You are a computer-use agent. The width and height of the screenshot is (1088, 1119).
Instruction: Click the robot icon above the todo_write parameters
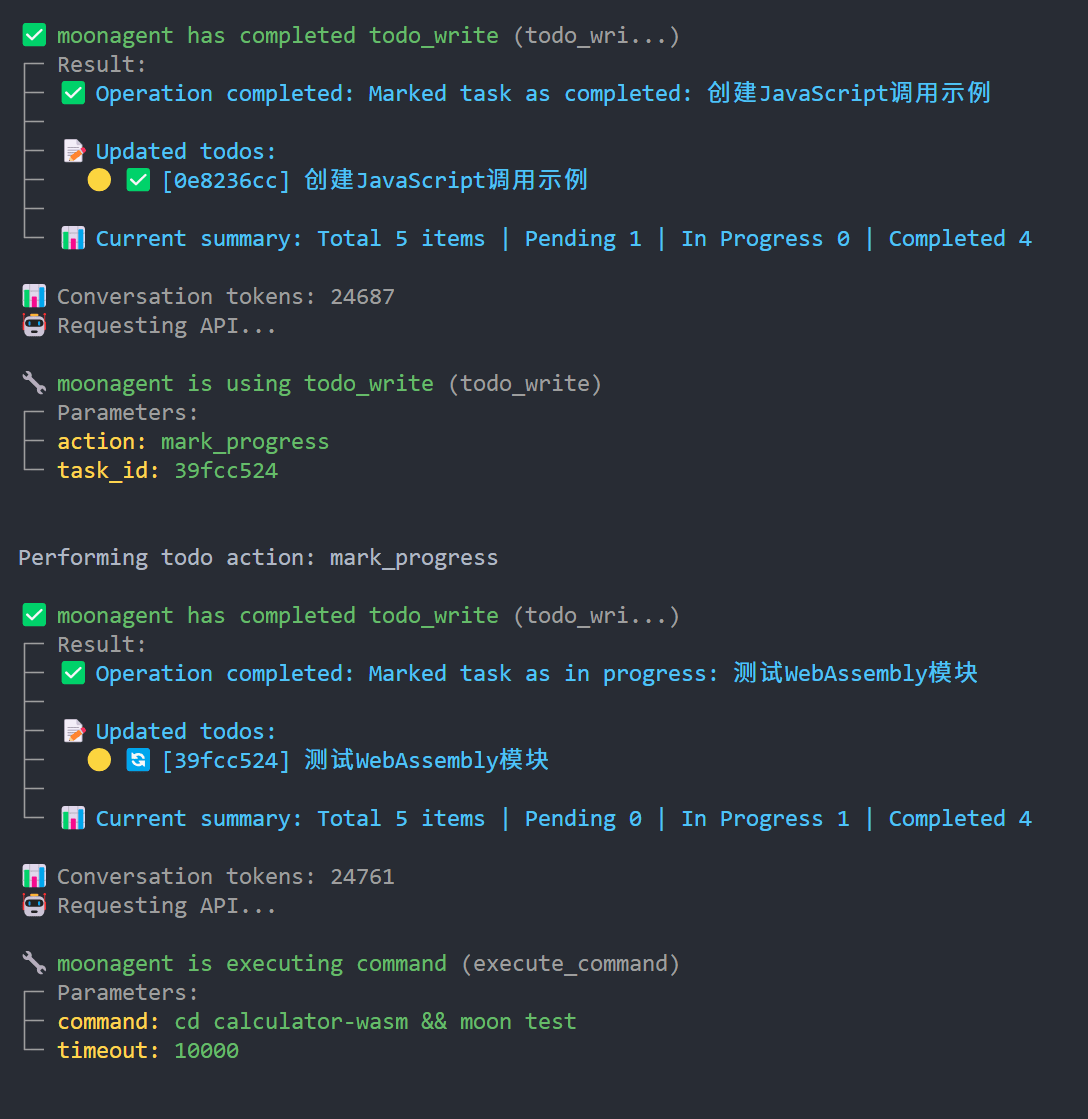[x=34, y=325]
